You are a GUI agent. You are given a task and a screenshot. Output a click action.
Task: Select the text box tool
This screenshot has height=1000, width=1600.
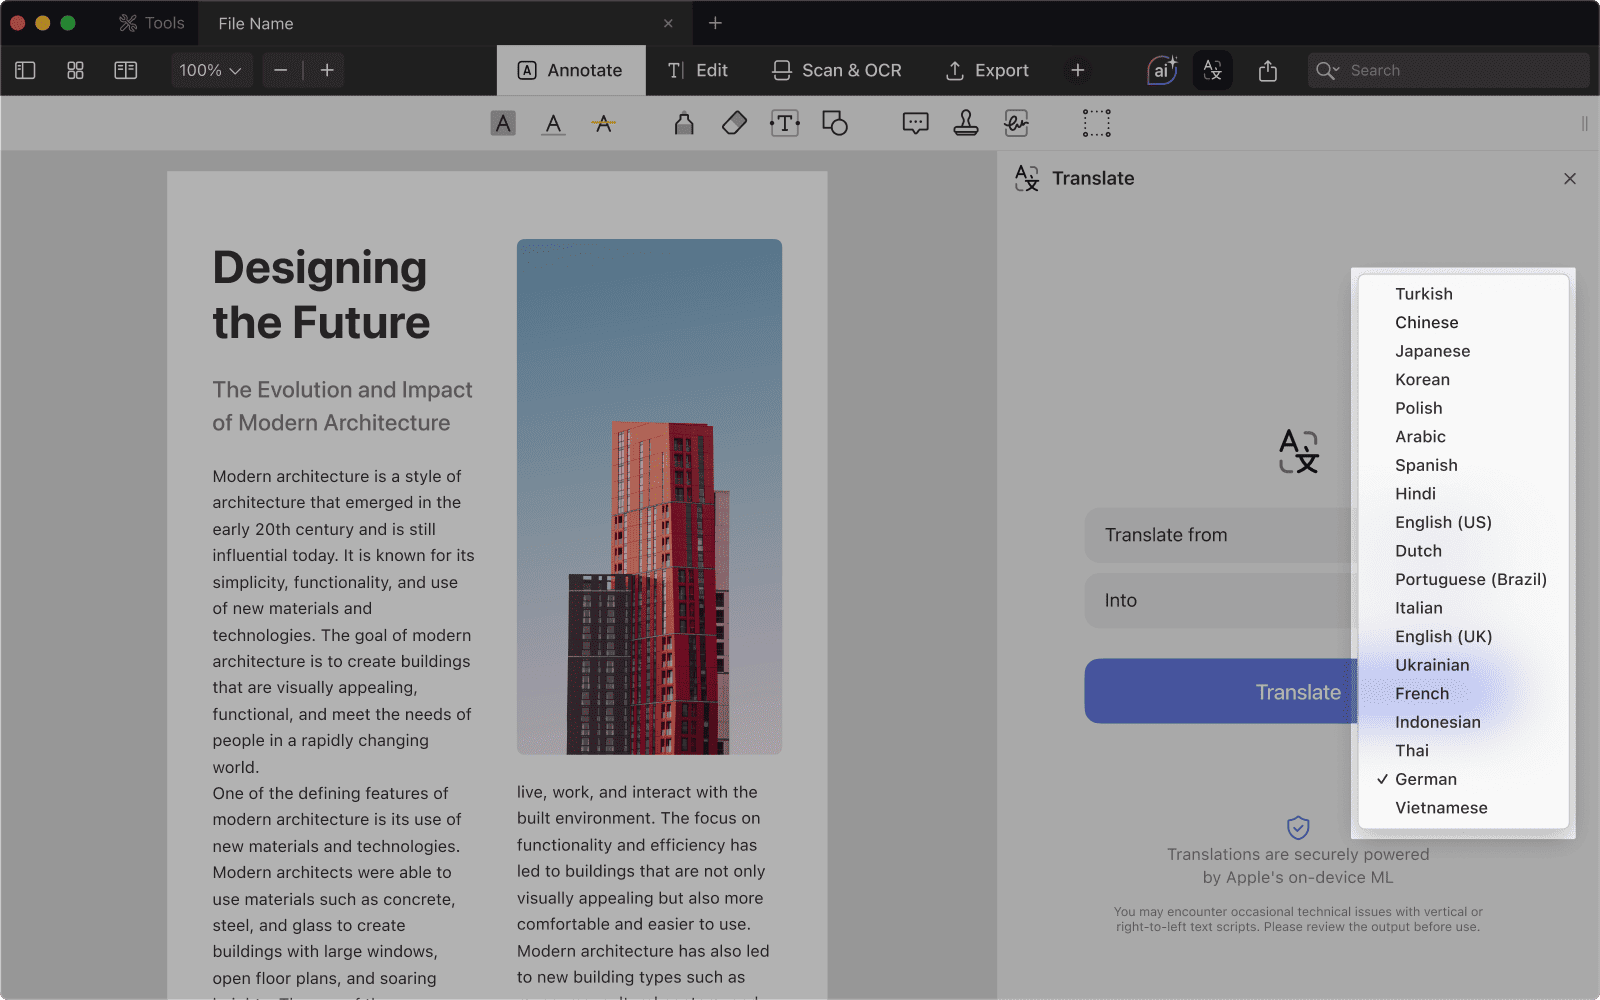click(784, 123)
